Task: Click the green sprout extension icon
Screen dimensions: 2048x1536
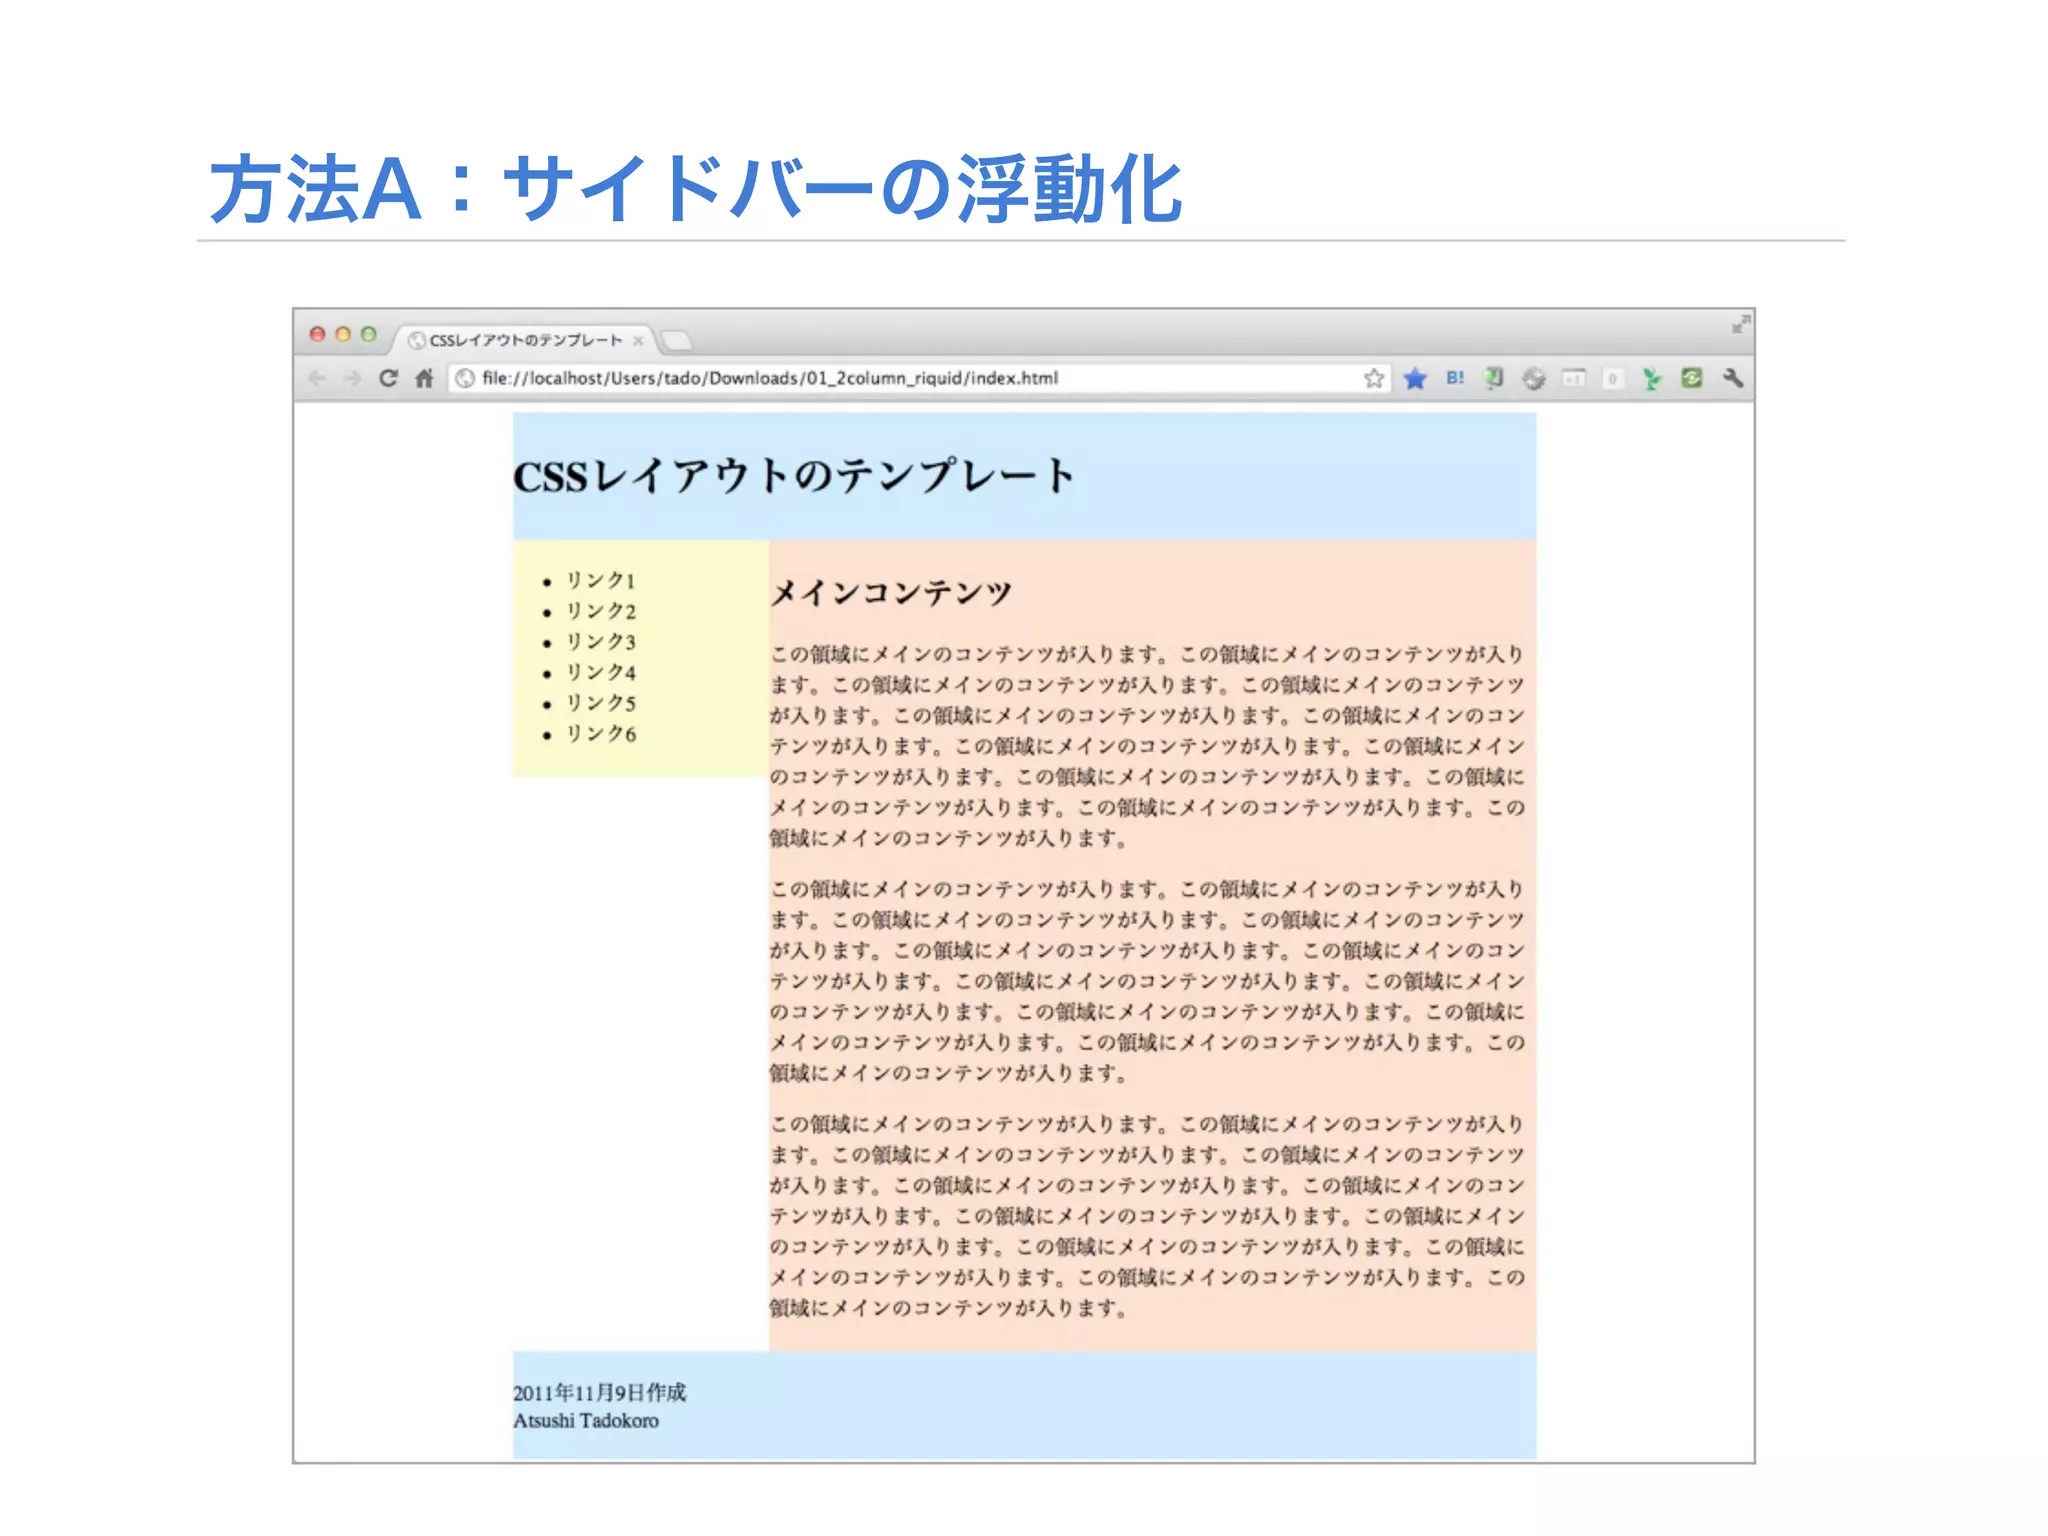Action: (x=1651, y=378)
